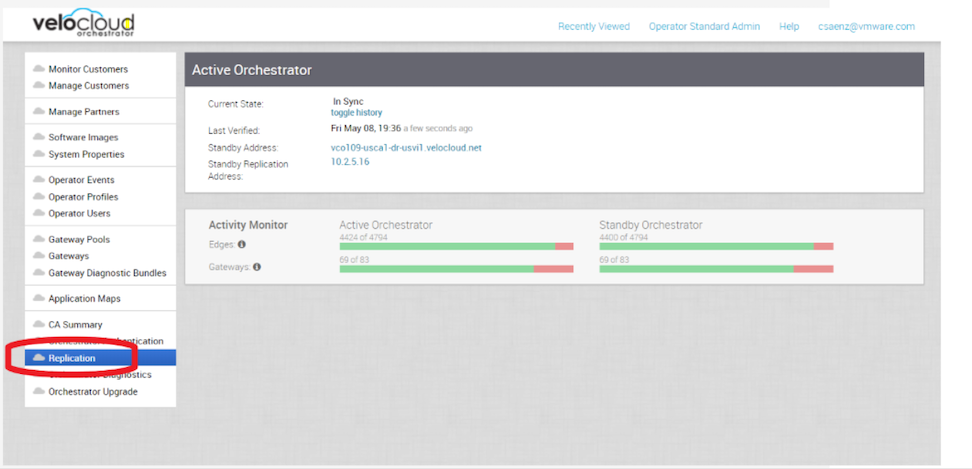Open the Recently Viewed dropdown

[594, 27]
